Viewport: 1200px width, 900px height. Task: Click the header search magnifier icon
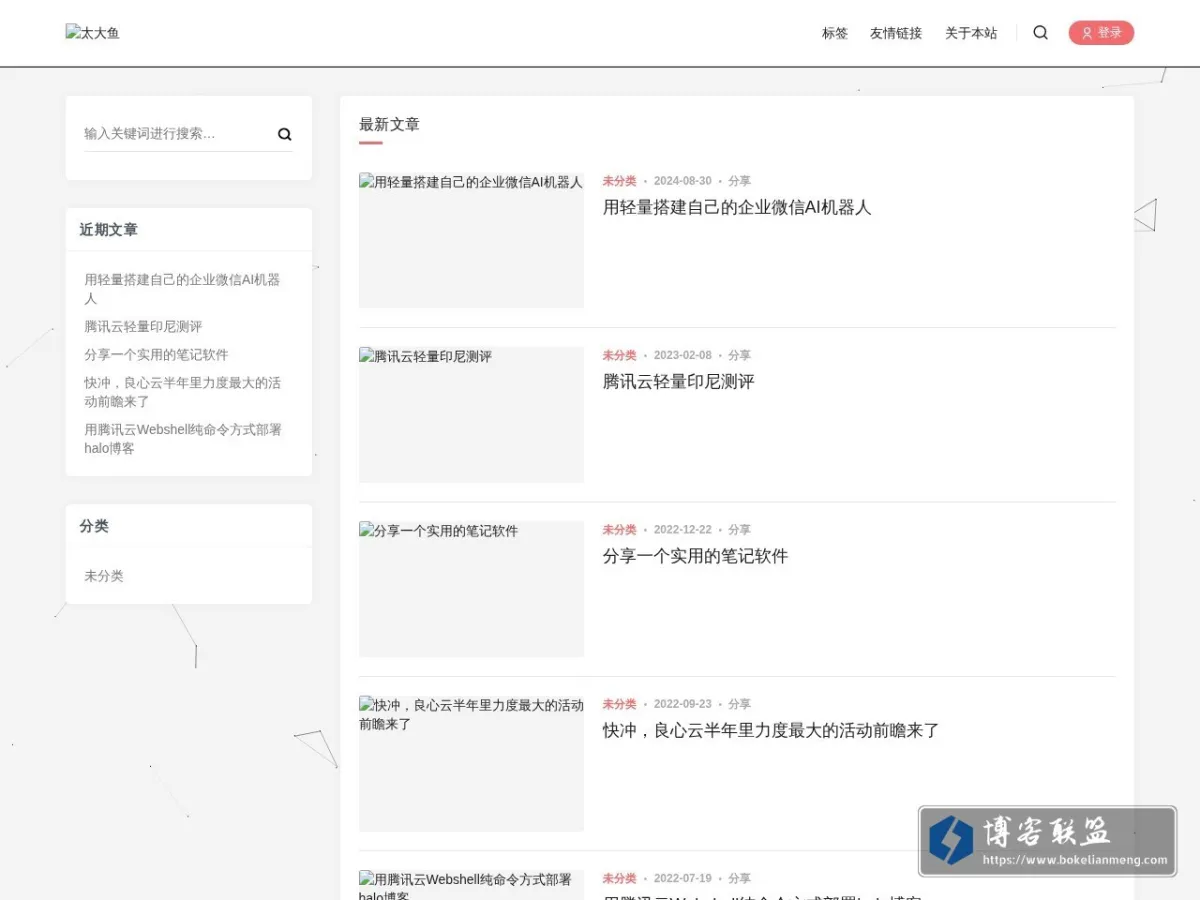coord(1040,33)
